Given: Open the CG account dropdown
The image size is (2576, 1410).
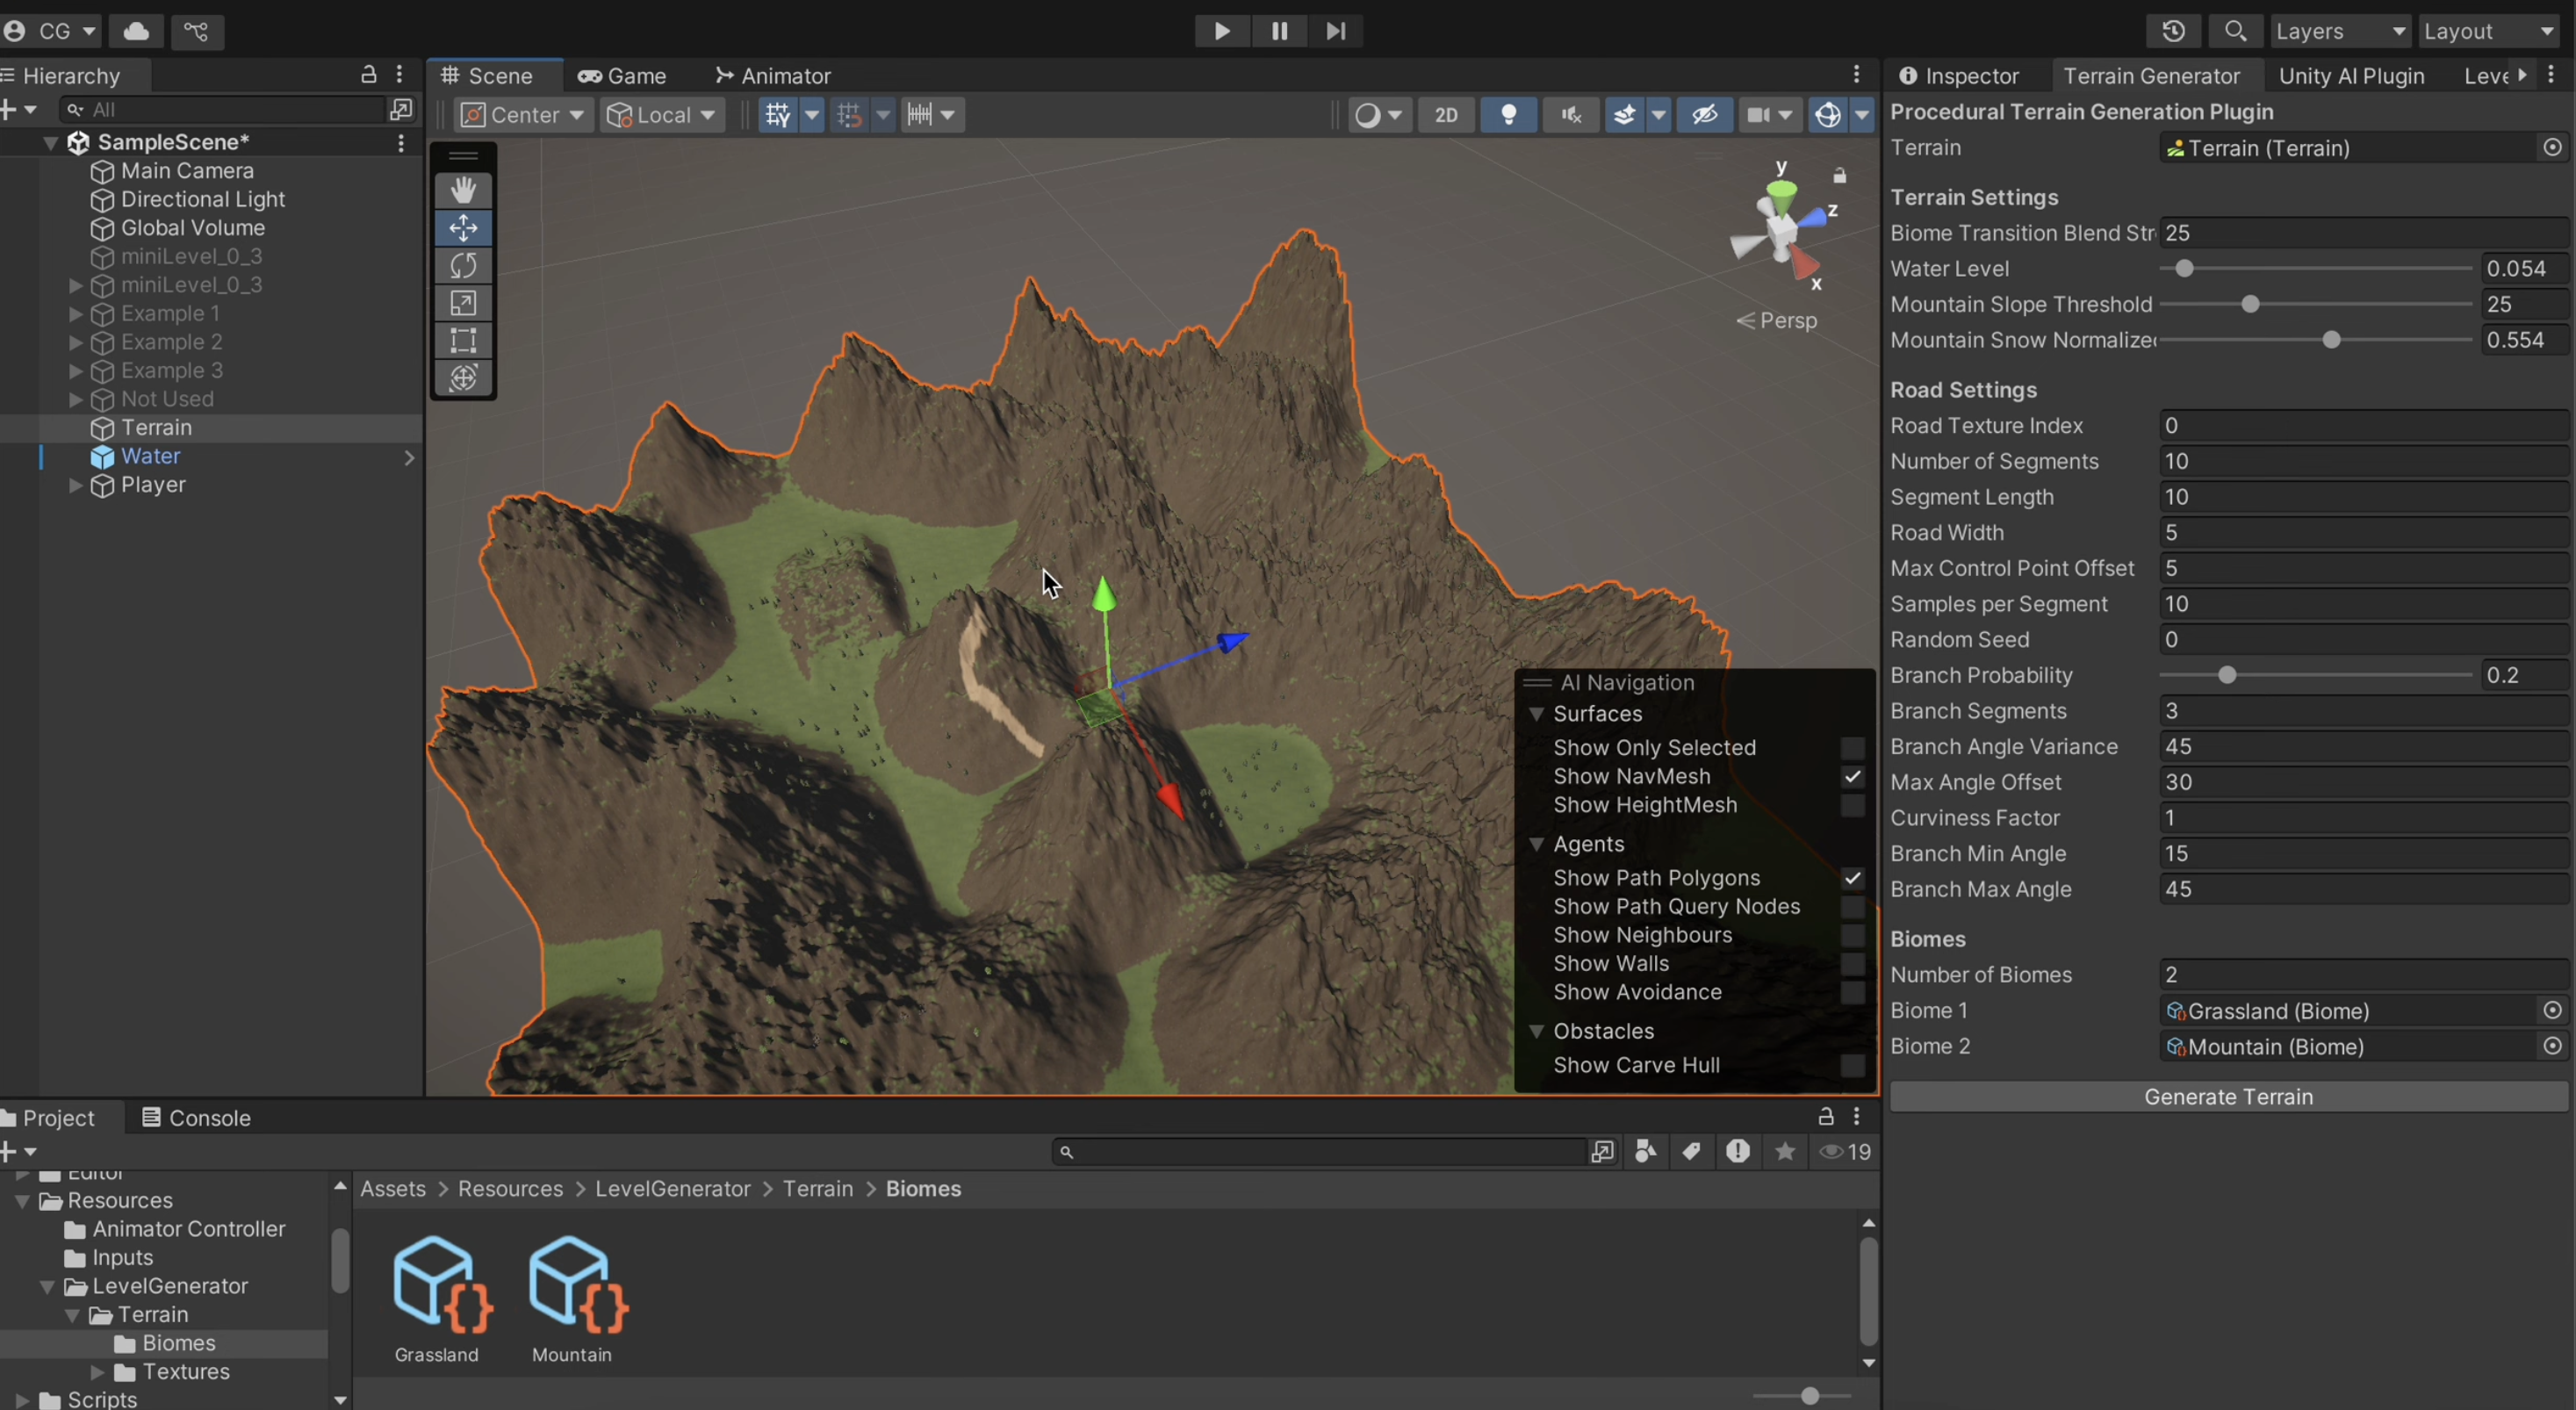Looking at the screenshot, I should (x=50, y=31).
